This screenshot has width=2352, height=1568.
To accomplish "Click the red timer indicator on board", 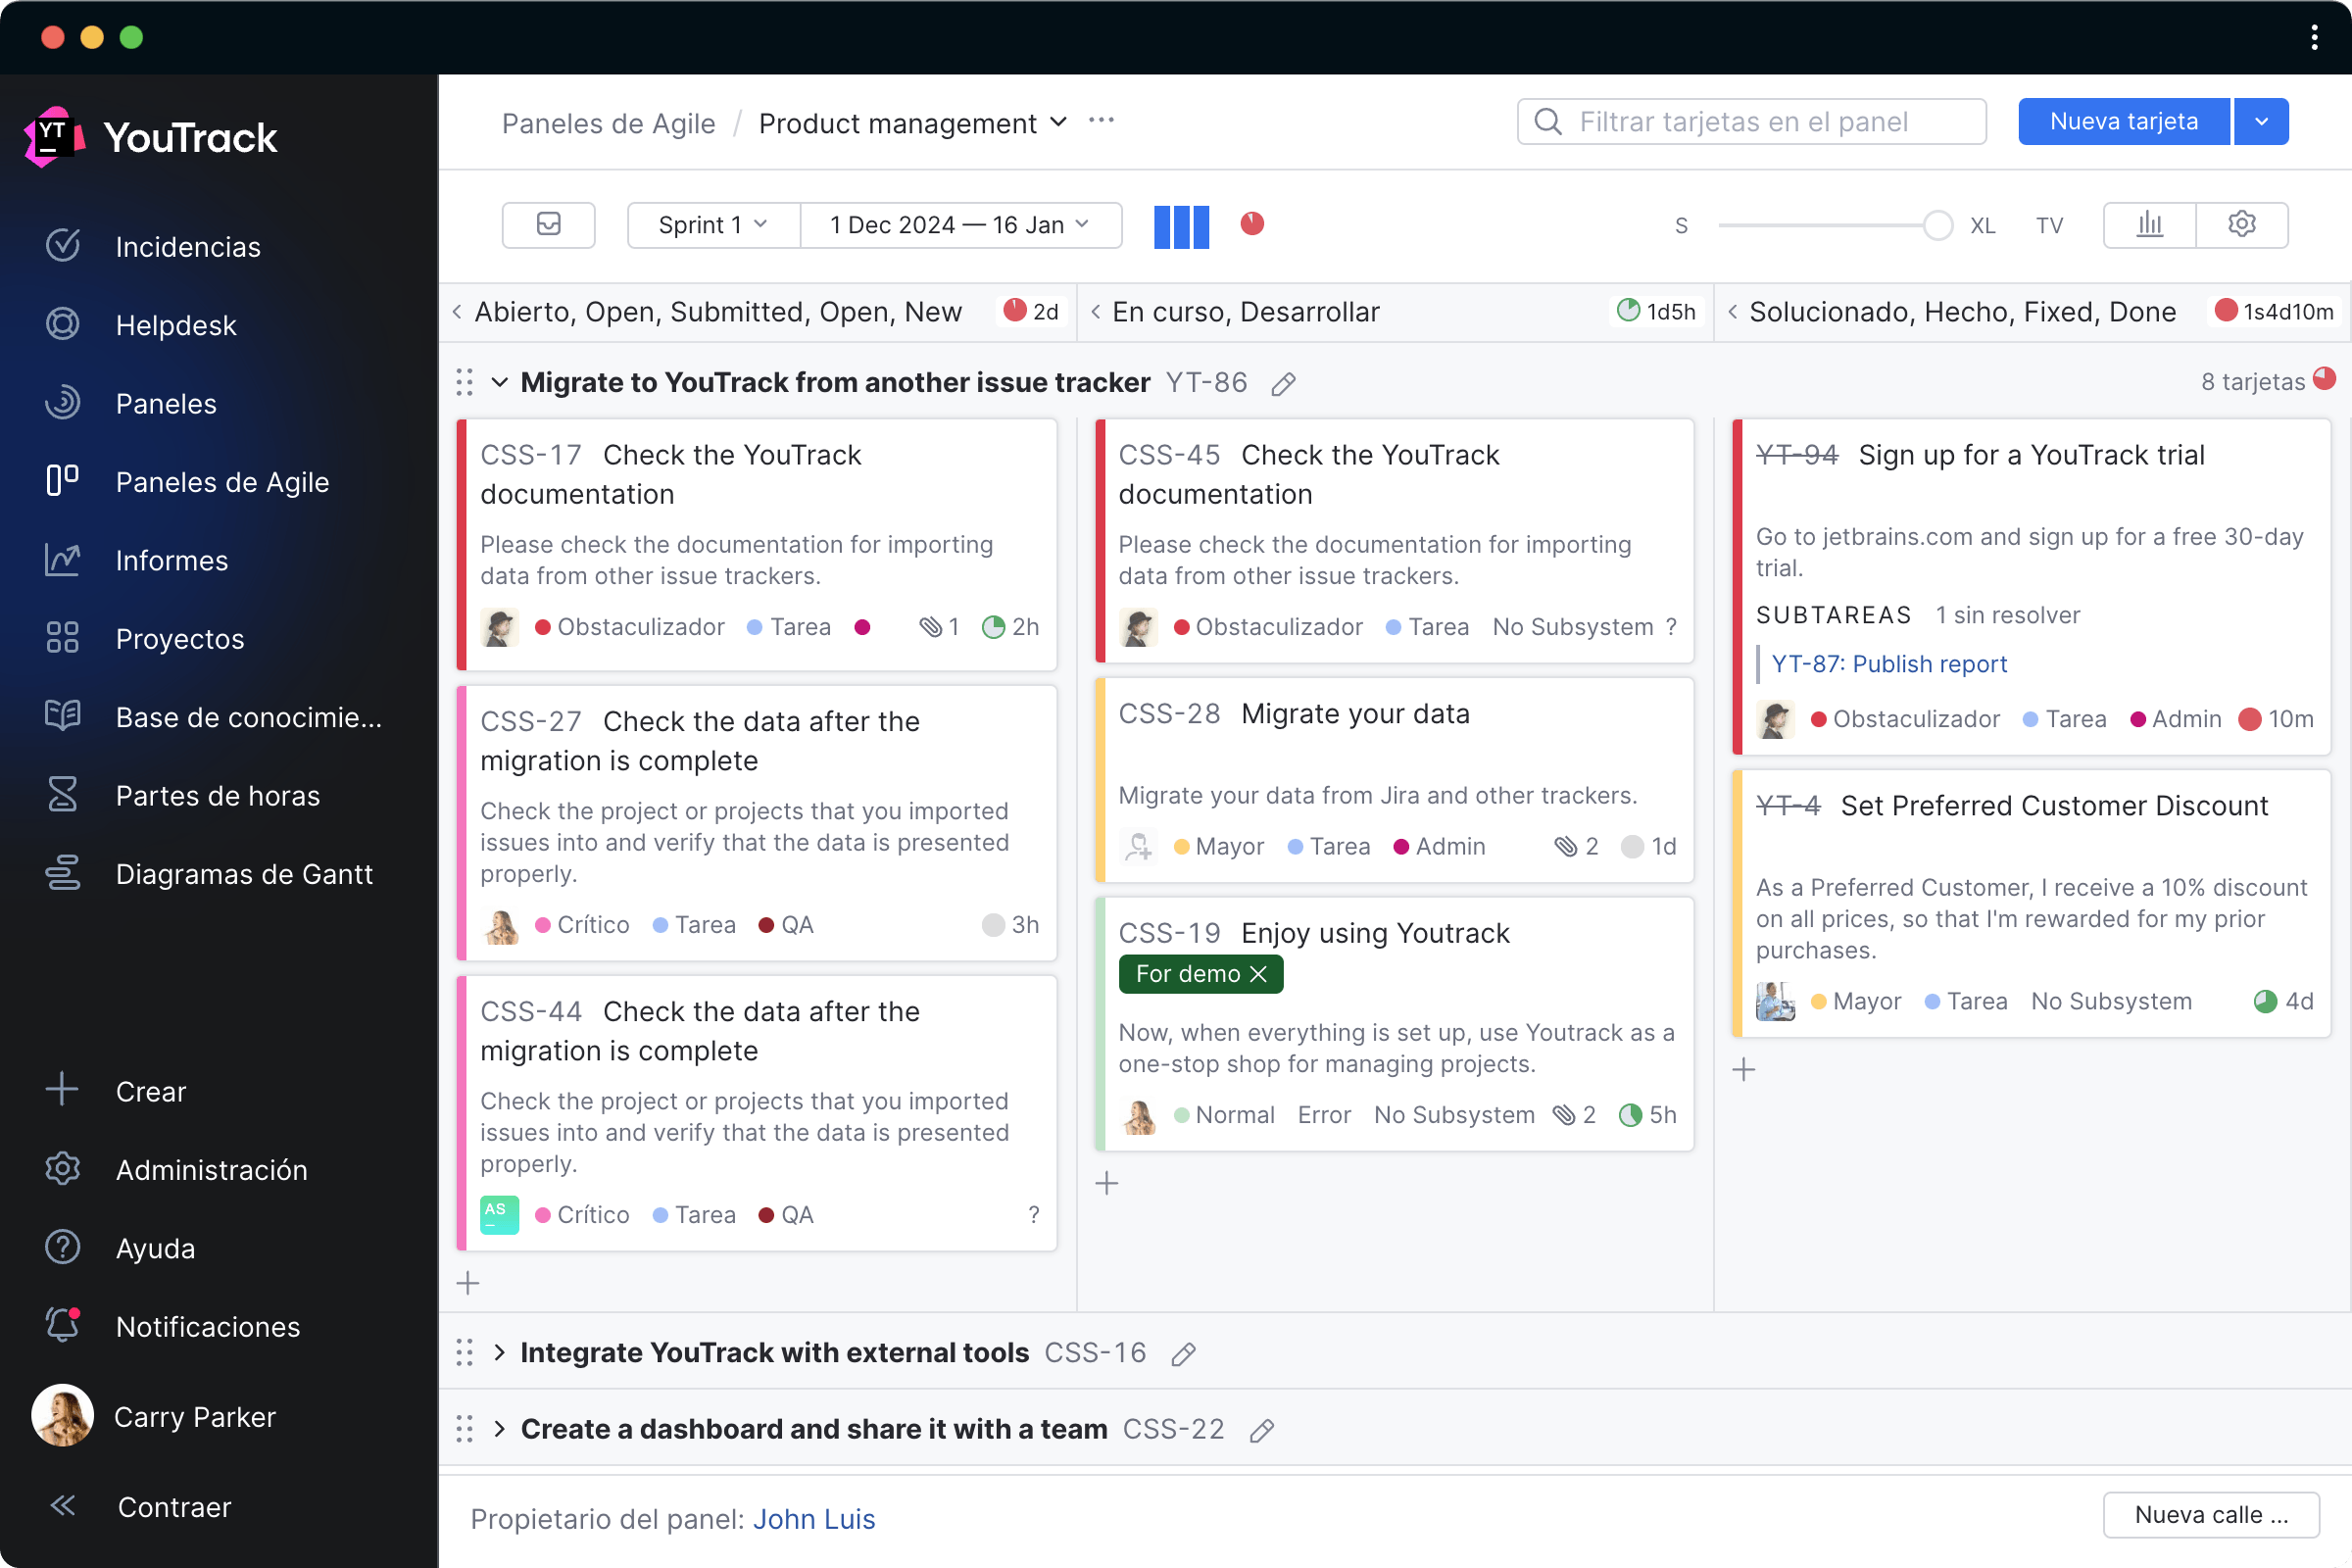I will (x=1253, y=224).
